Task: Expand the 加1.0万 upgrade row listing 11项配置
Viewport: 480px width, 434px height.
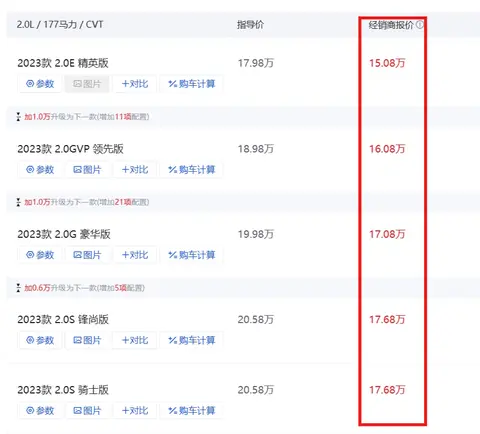Action: [x=83, y=117]
